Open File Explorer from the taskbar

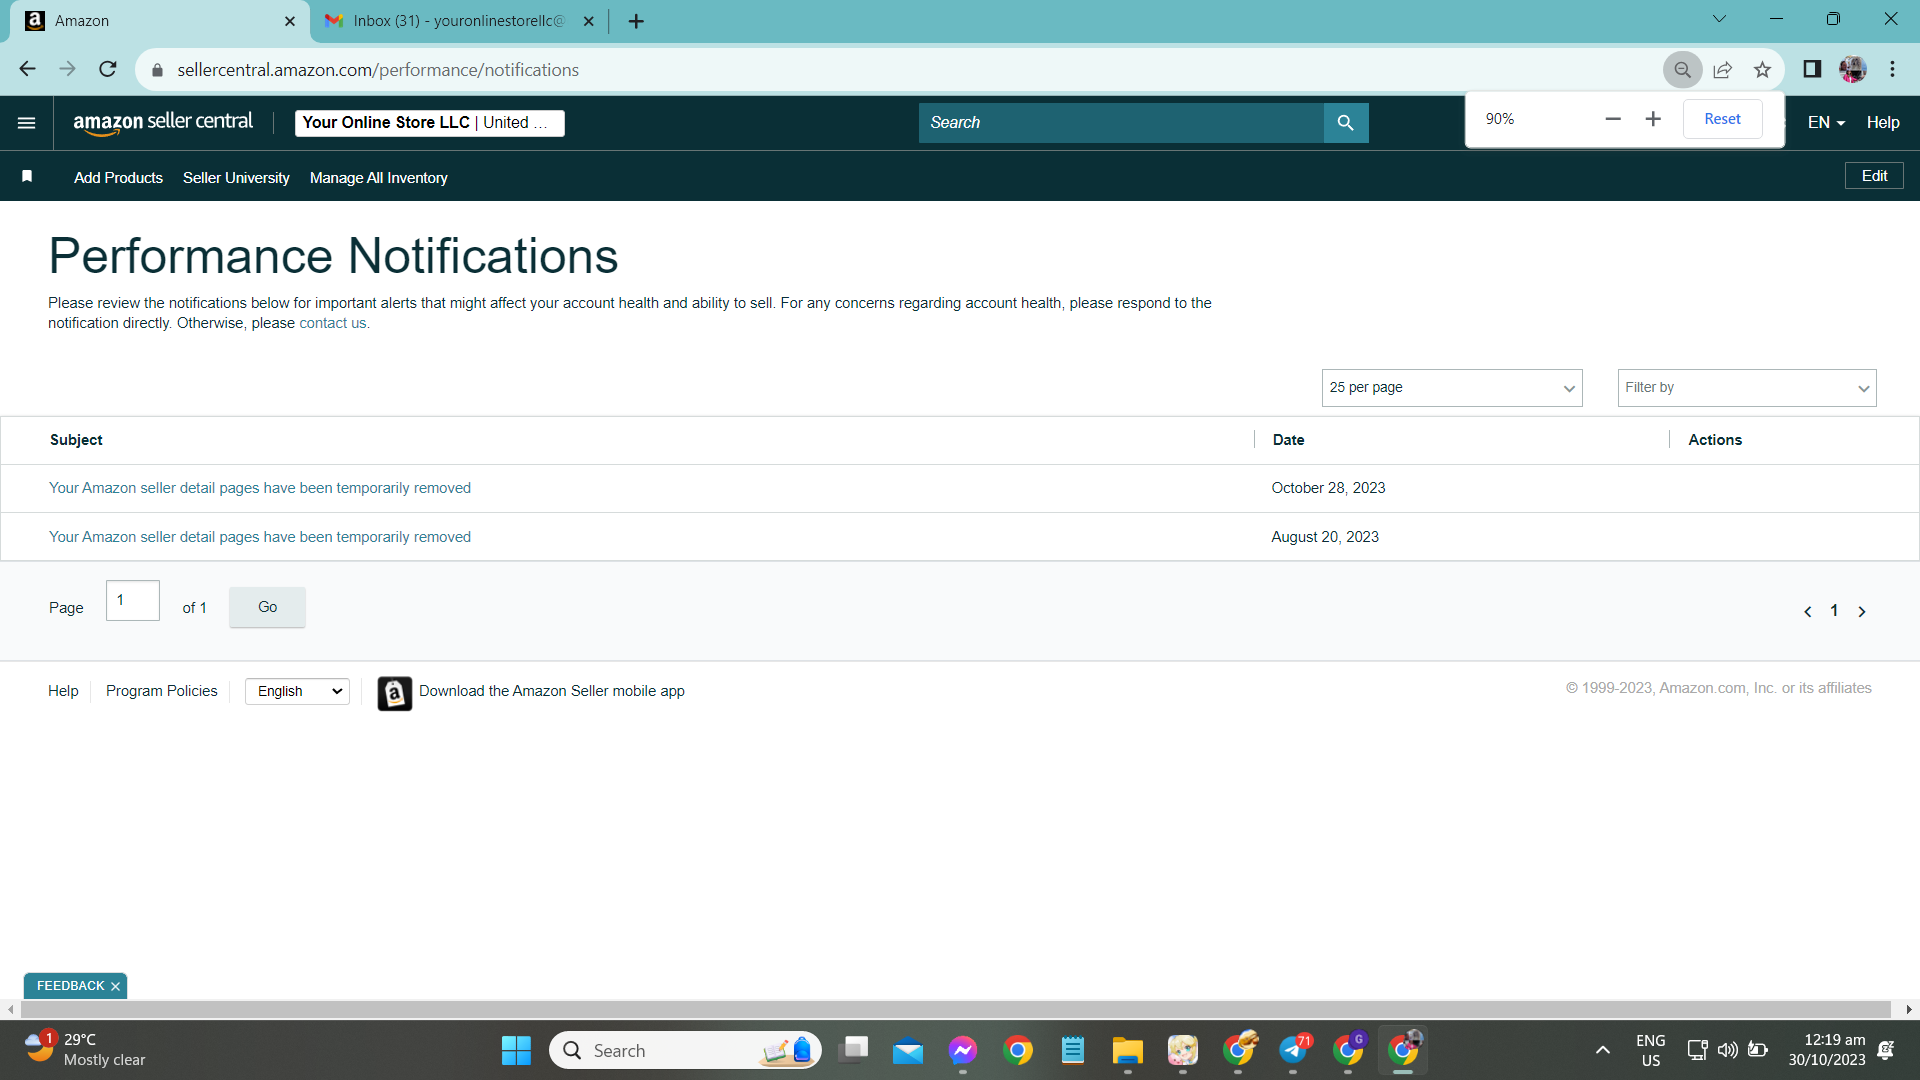click(1128, 1050)
